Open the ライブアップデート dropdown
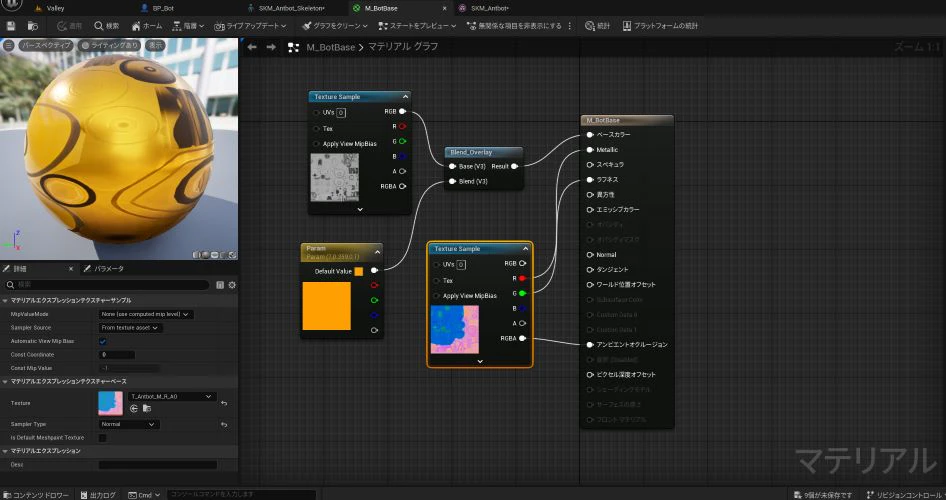The height and width of the screenshot is (500, 946). 250,26
